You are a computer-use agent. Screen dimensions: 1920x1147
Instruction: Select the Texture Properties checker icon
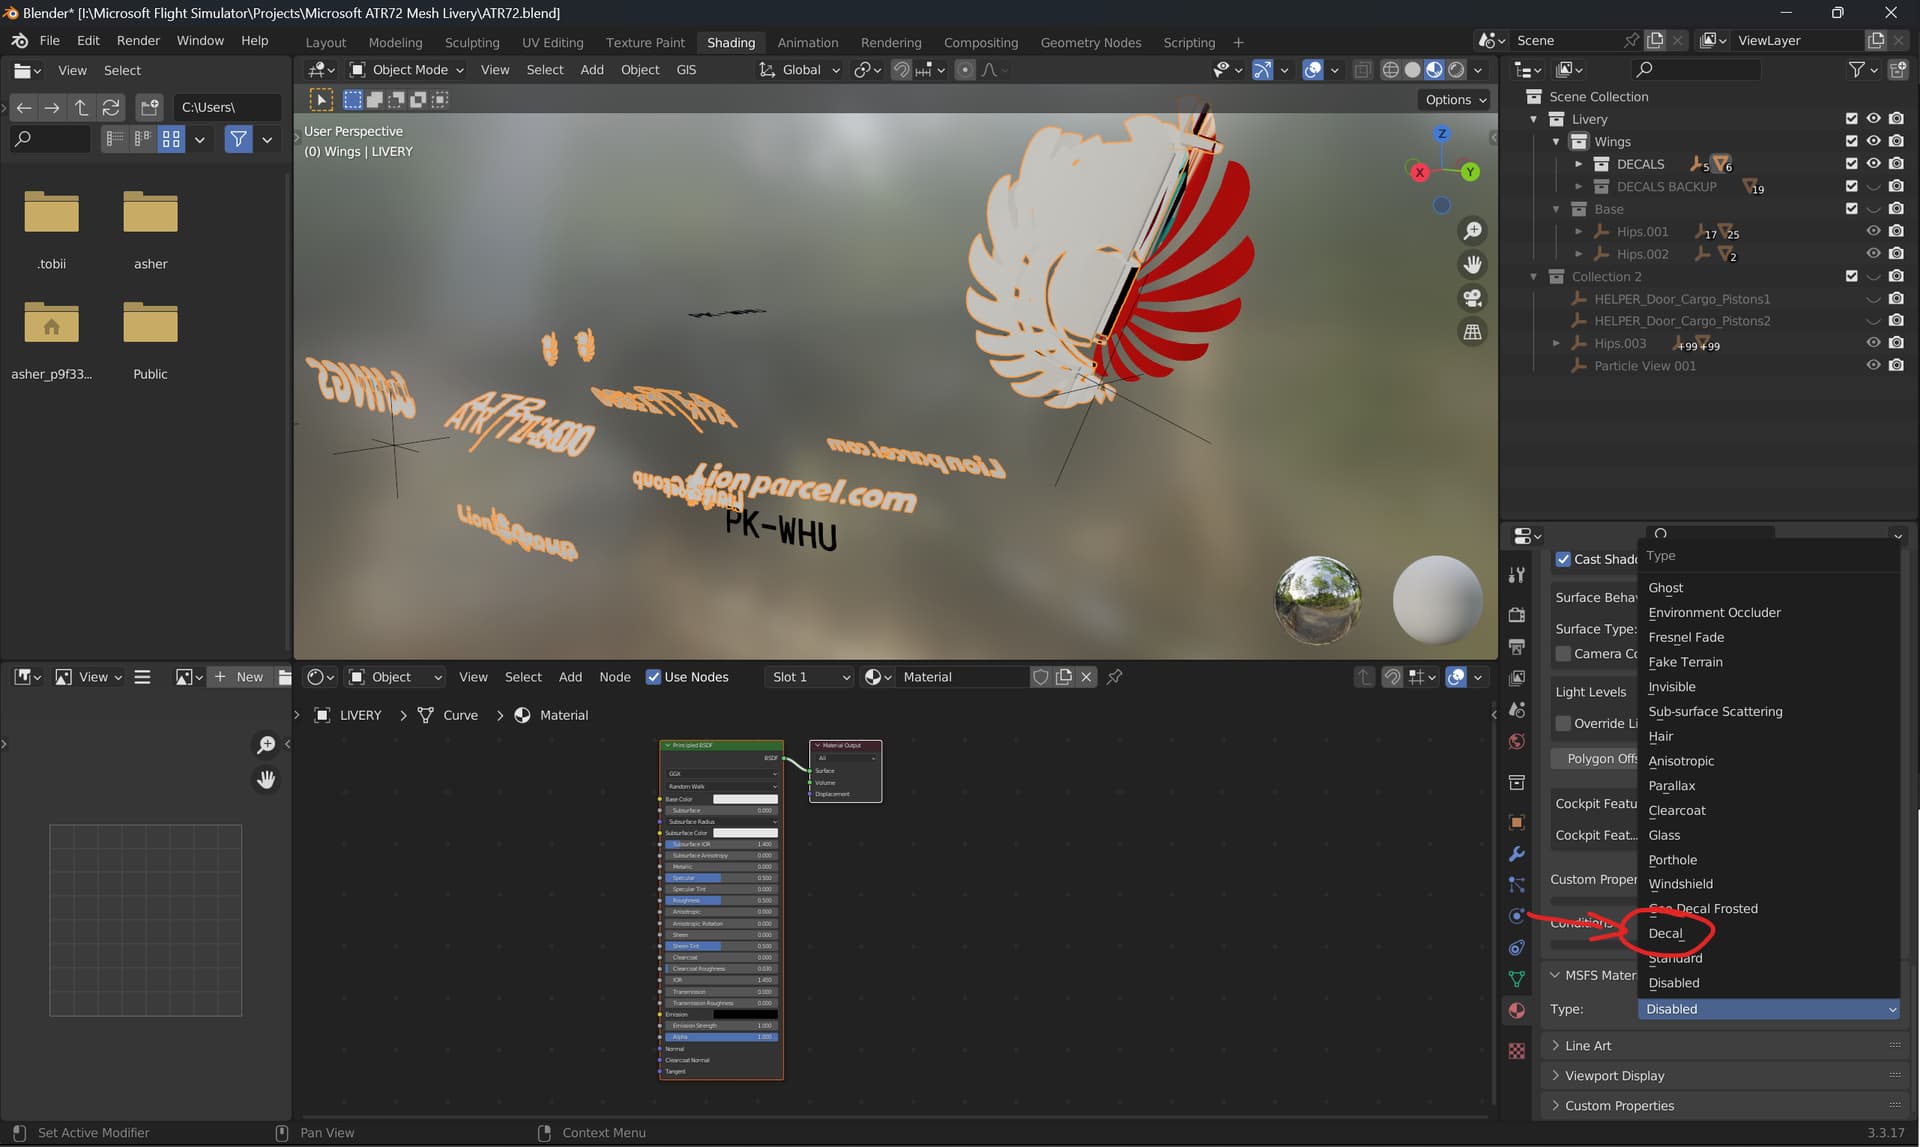(1517, 1050)
